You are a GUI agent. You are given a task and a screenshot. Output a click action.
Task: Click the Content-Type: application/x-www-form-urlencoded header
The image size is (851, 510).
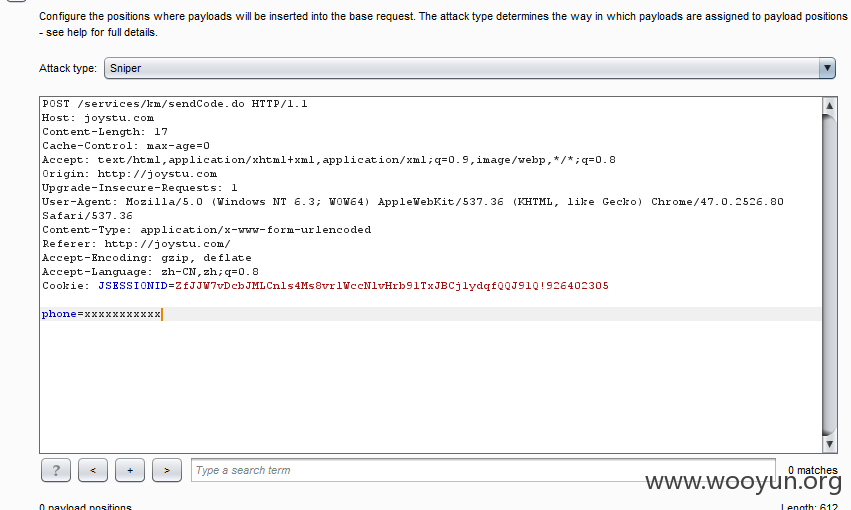[207, 230]
